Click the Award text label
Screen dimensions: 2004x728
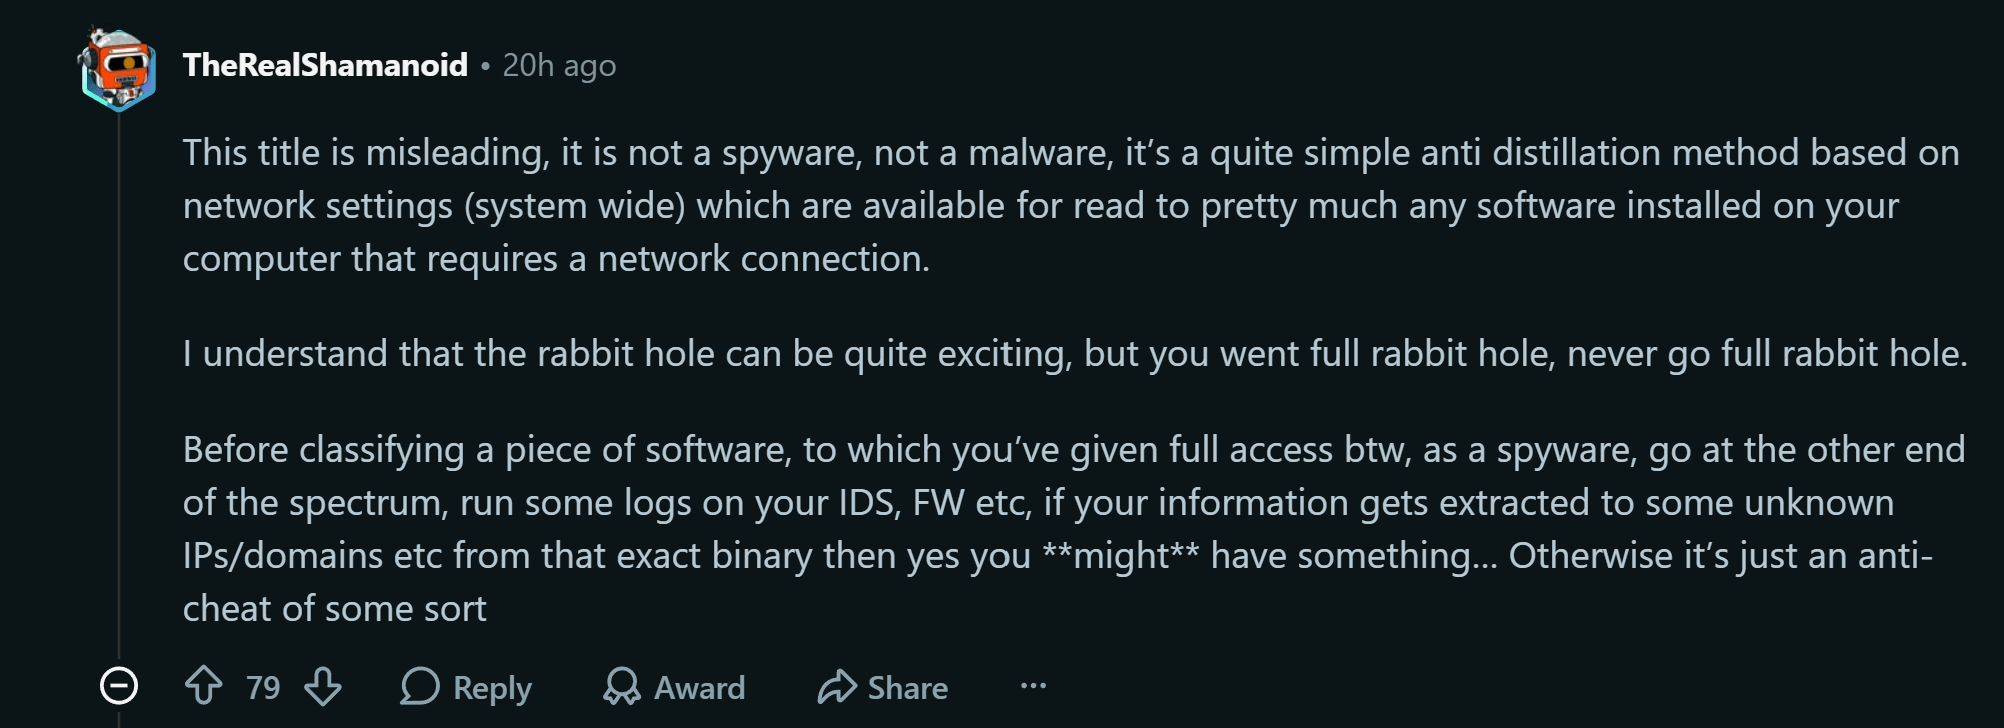click(699, 687)
